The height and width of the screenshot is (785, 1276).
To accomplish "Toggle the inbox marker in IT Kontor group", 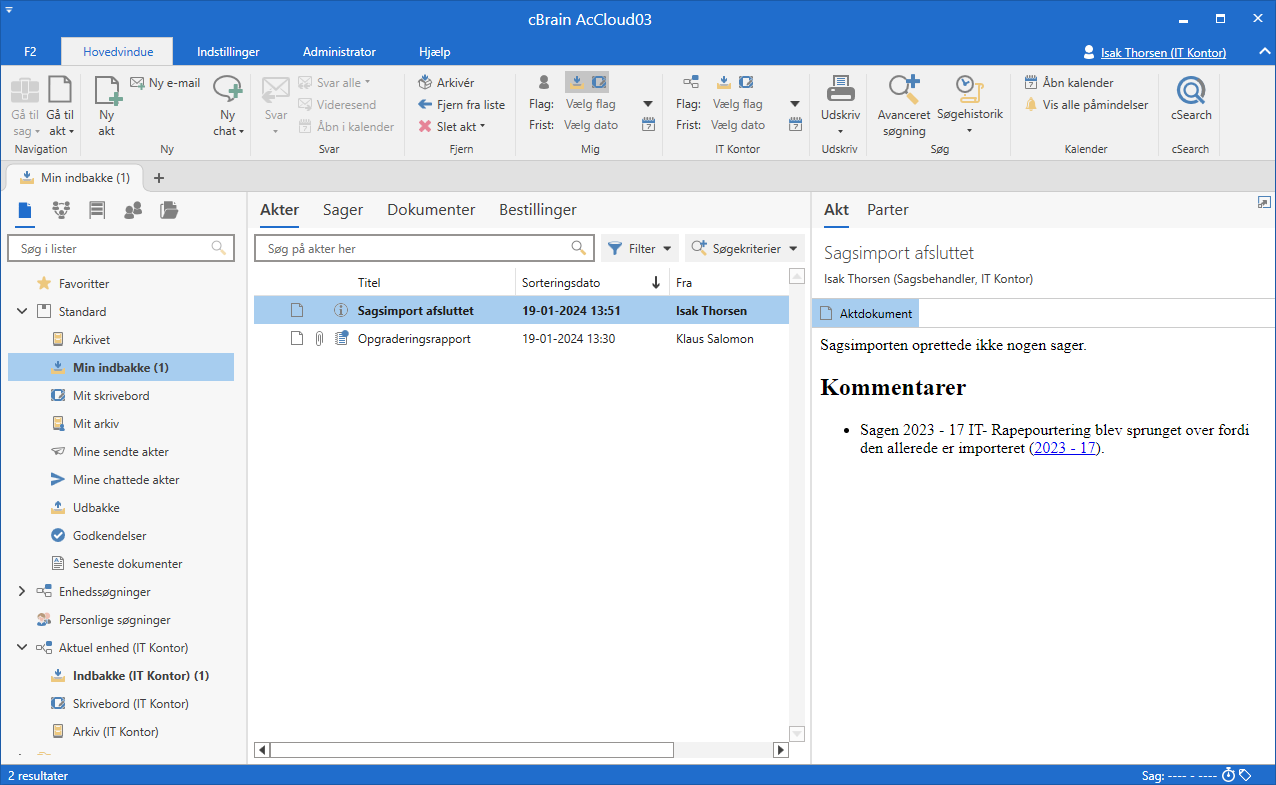I will [x=724, y=82].
